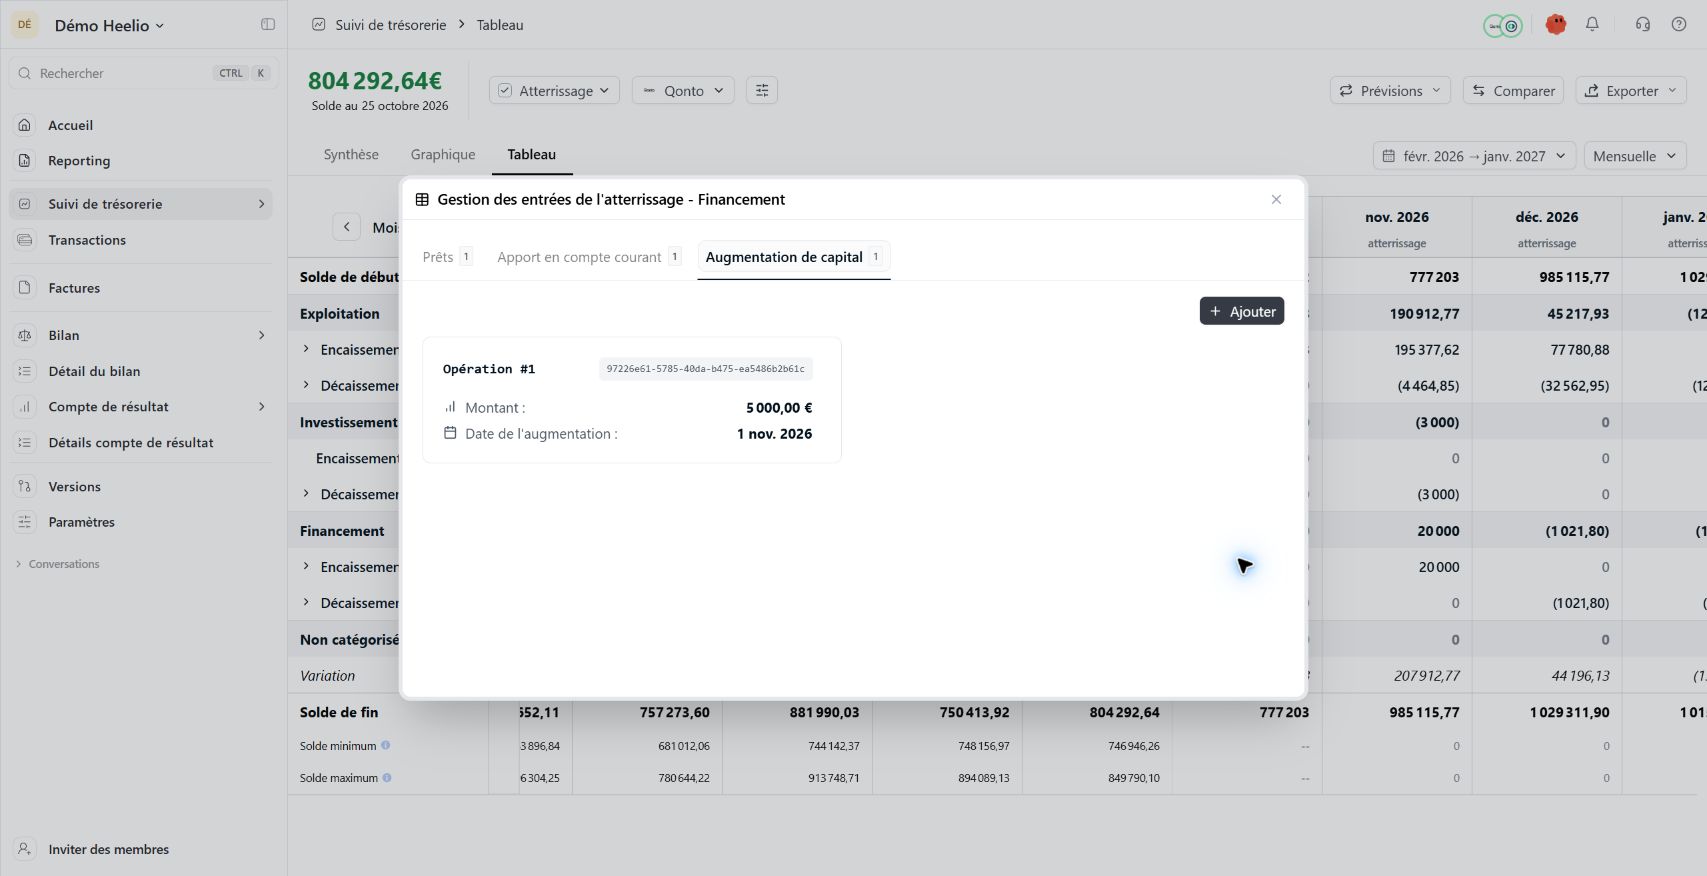Click the Ajouter button
The width and height of the screenshot is (1707, 876).
point(1242,311)
